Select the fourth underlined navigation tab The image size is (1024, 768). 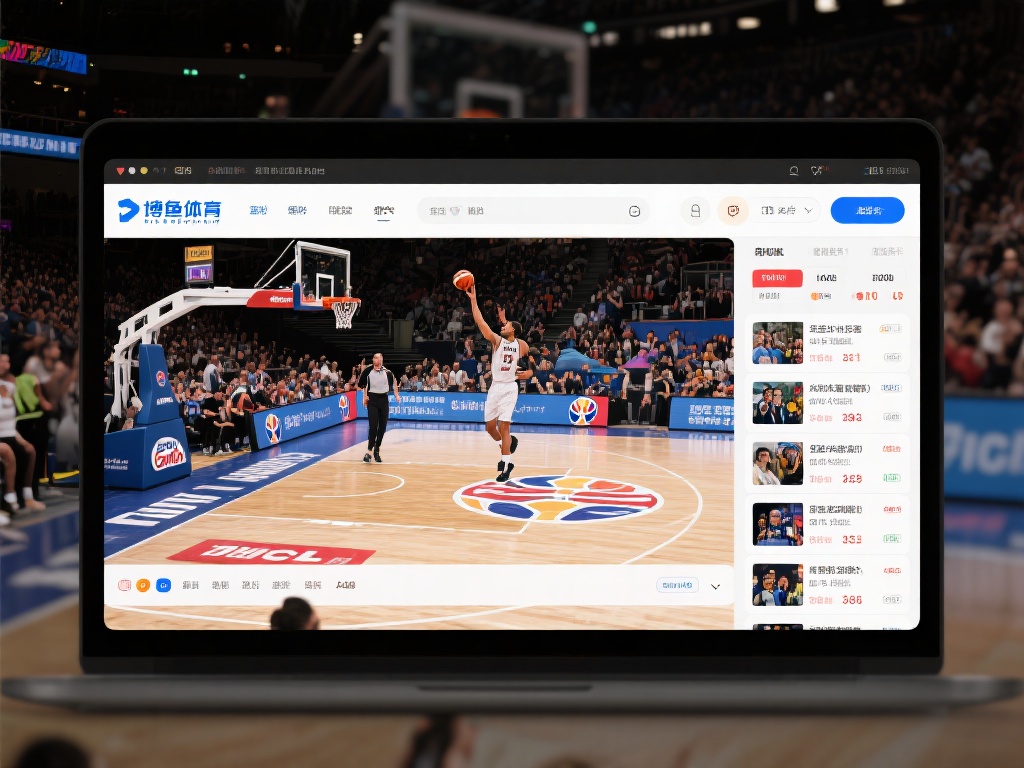(x=383, y=211)
